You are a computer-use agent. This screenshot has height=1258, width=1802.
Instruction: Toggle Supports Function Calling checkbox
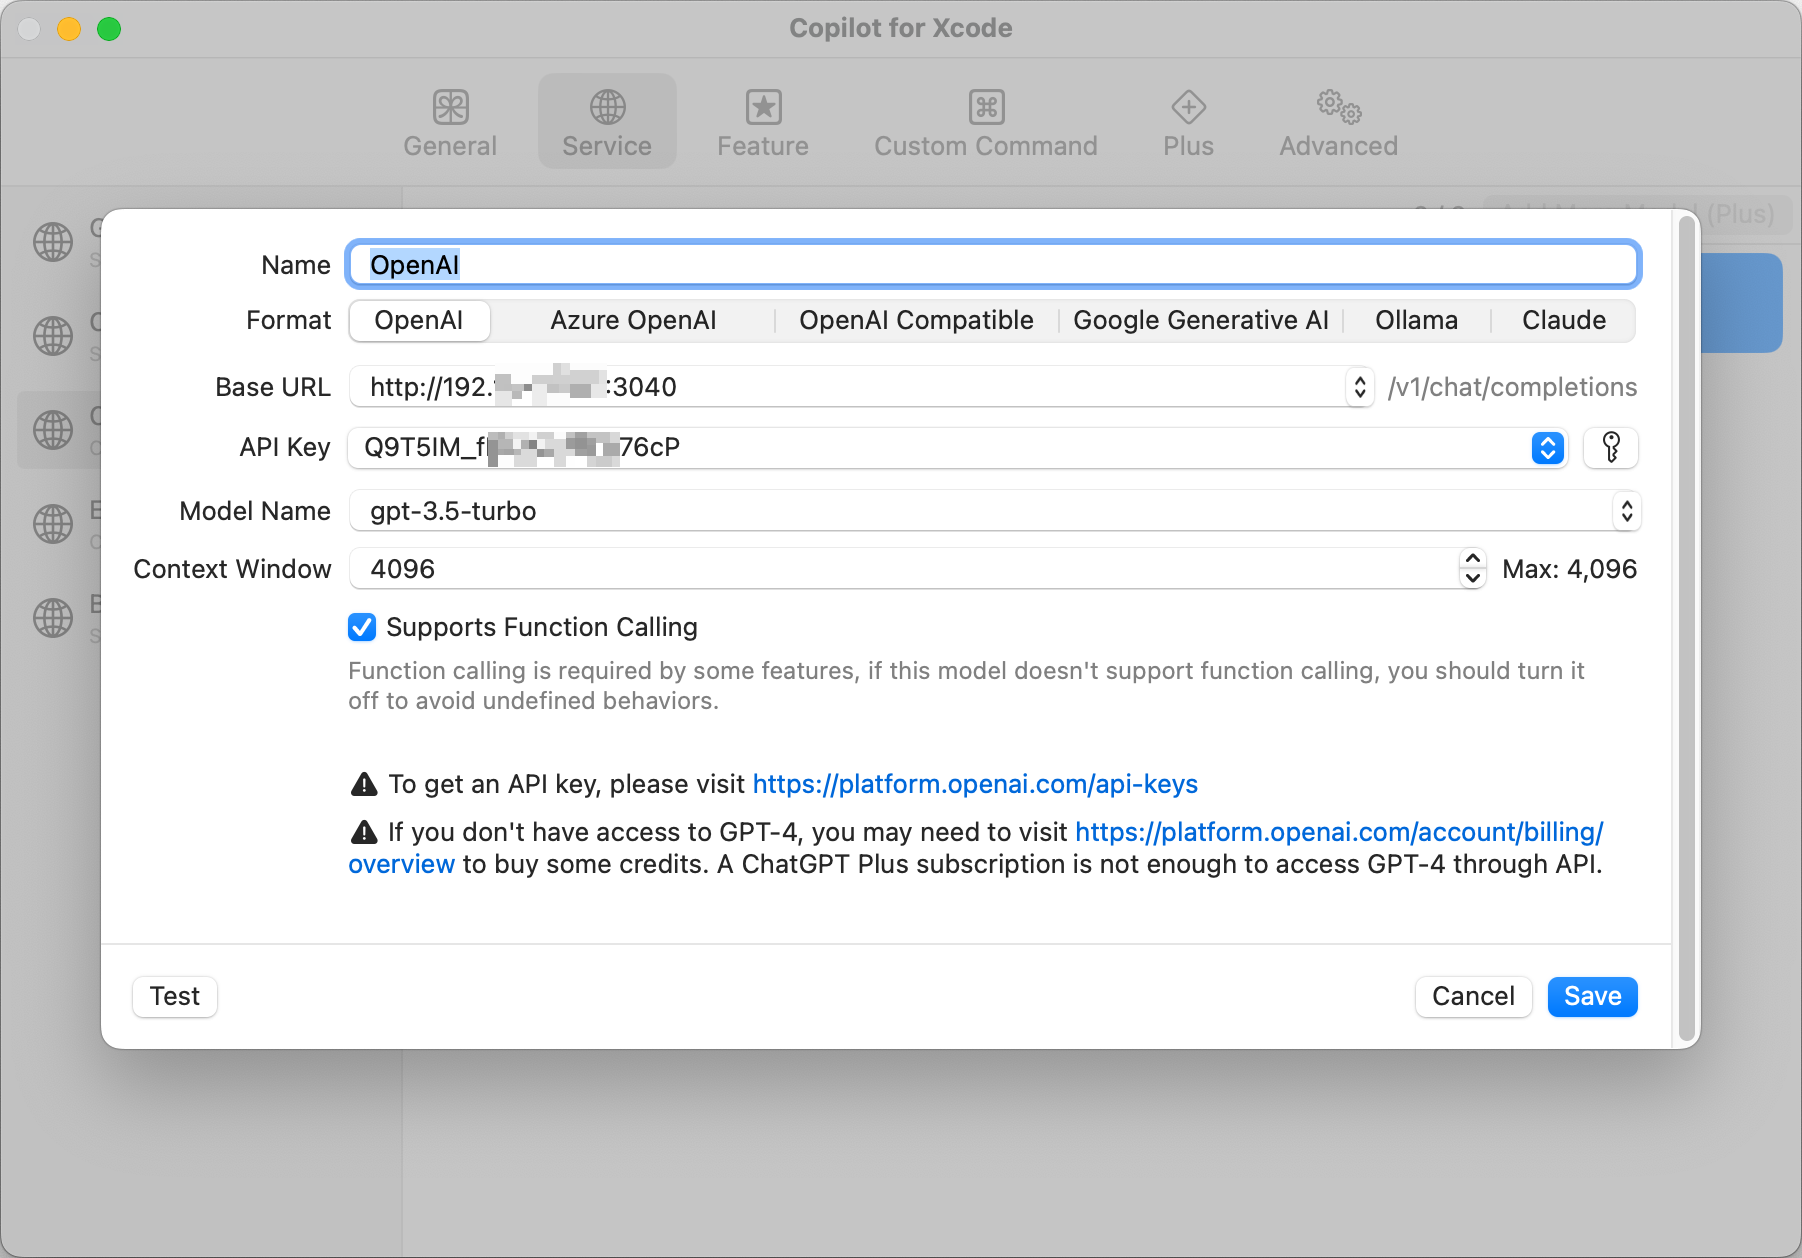(x=362, y=627)
